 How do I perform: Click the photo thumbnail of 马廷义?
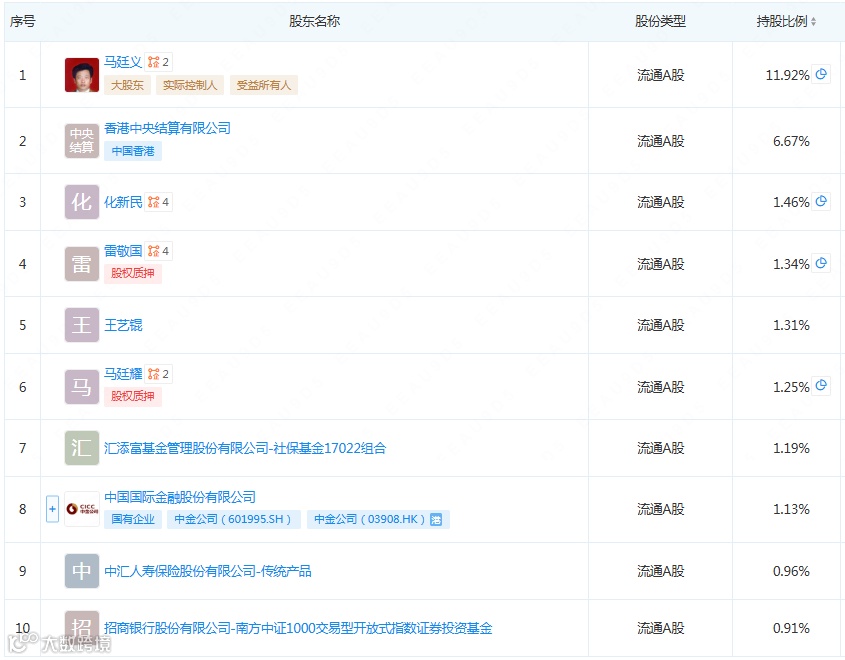82,75
